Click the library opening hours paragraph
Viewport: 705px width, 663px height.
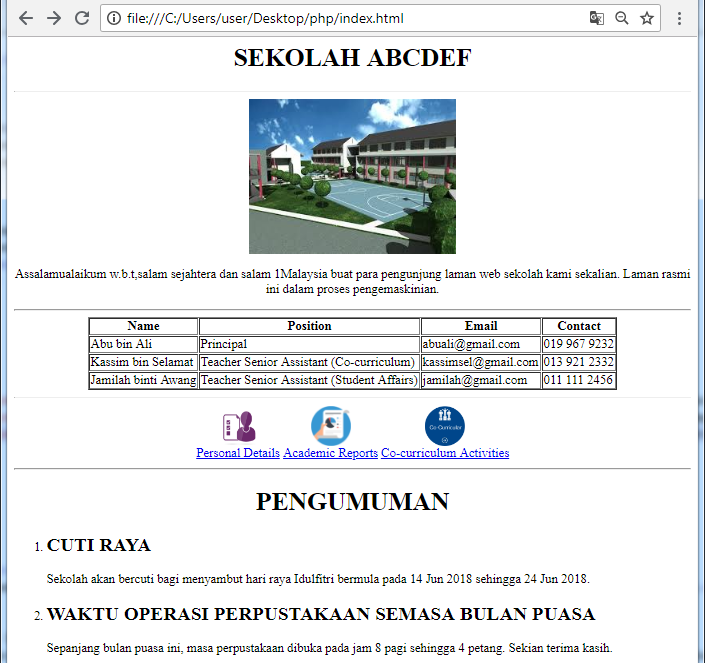pyautogui.click(x=330, y=648)
